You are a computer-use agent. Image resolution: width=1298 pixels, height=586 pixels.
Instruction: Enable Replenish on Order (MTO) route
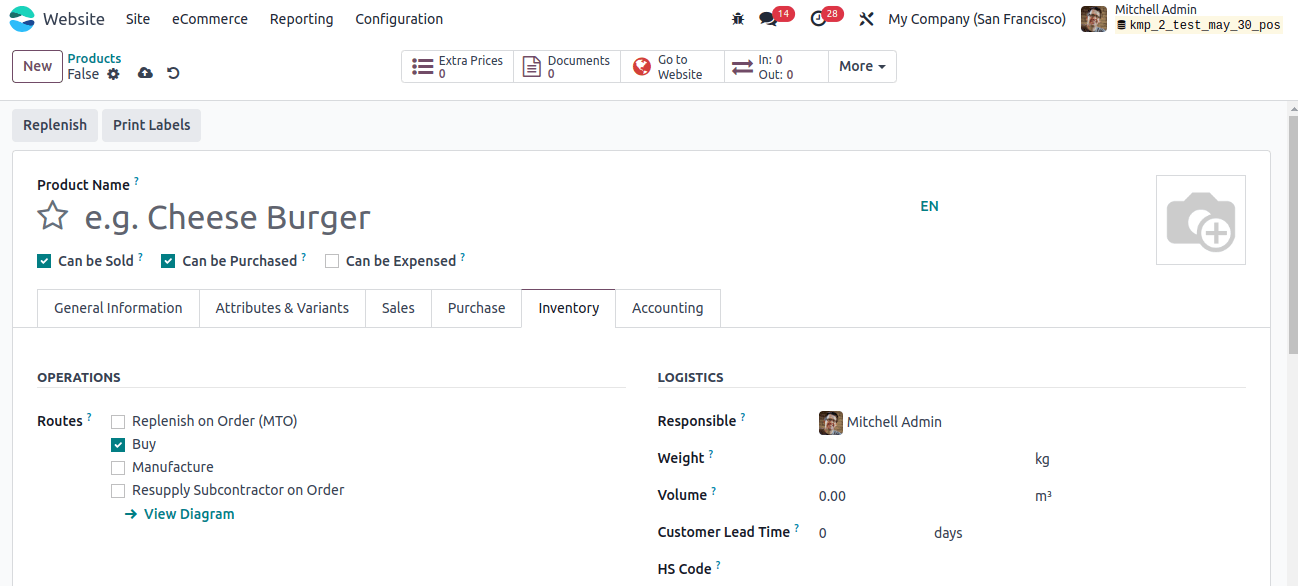(x=118, y=422)
